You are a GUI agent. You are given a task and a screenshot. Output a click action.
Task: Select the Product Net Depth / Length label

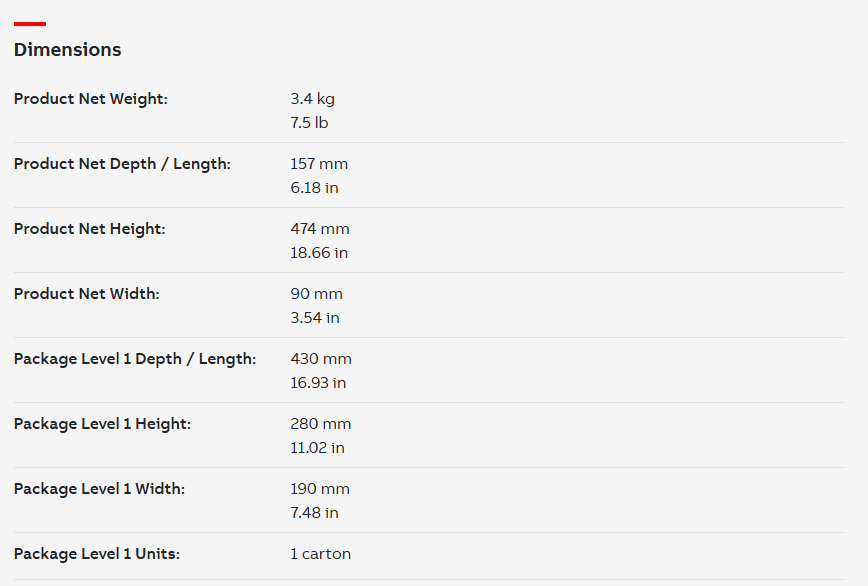coord(122,164)
